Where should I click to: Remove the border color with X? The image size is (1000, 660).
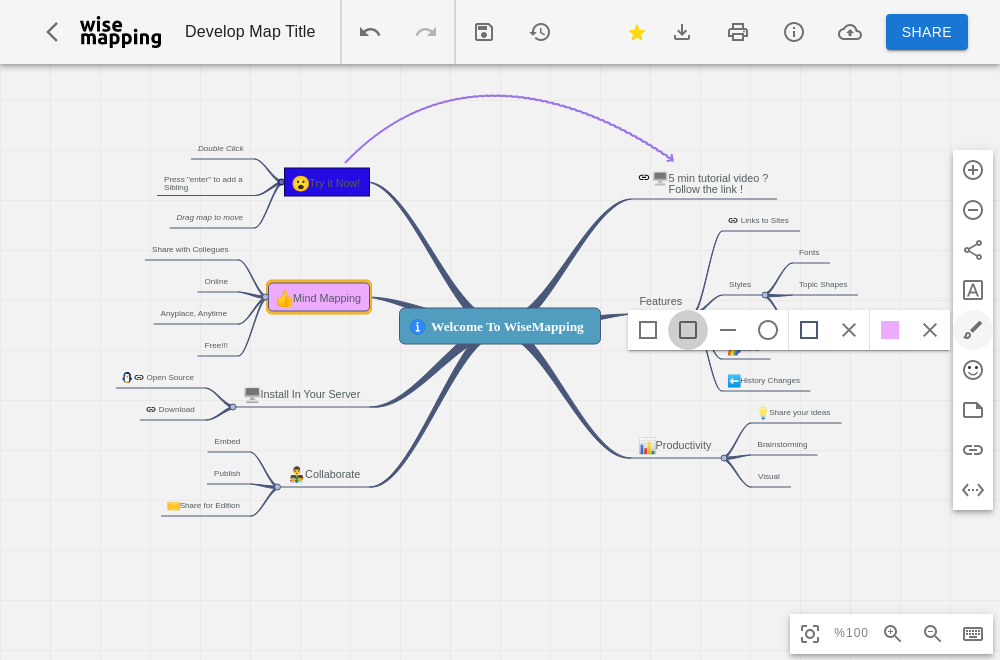[x=849, y=330]
